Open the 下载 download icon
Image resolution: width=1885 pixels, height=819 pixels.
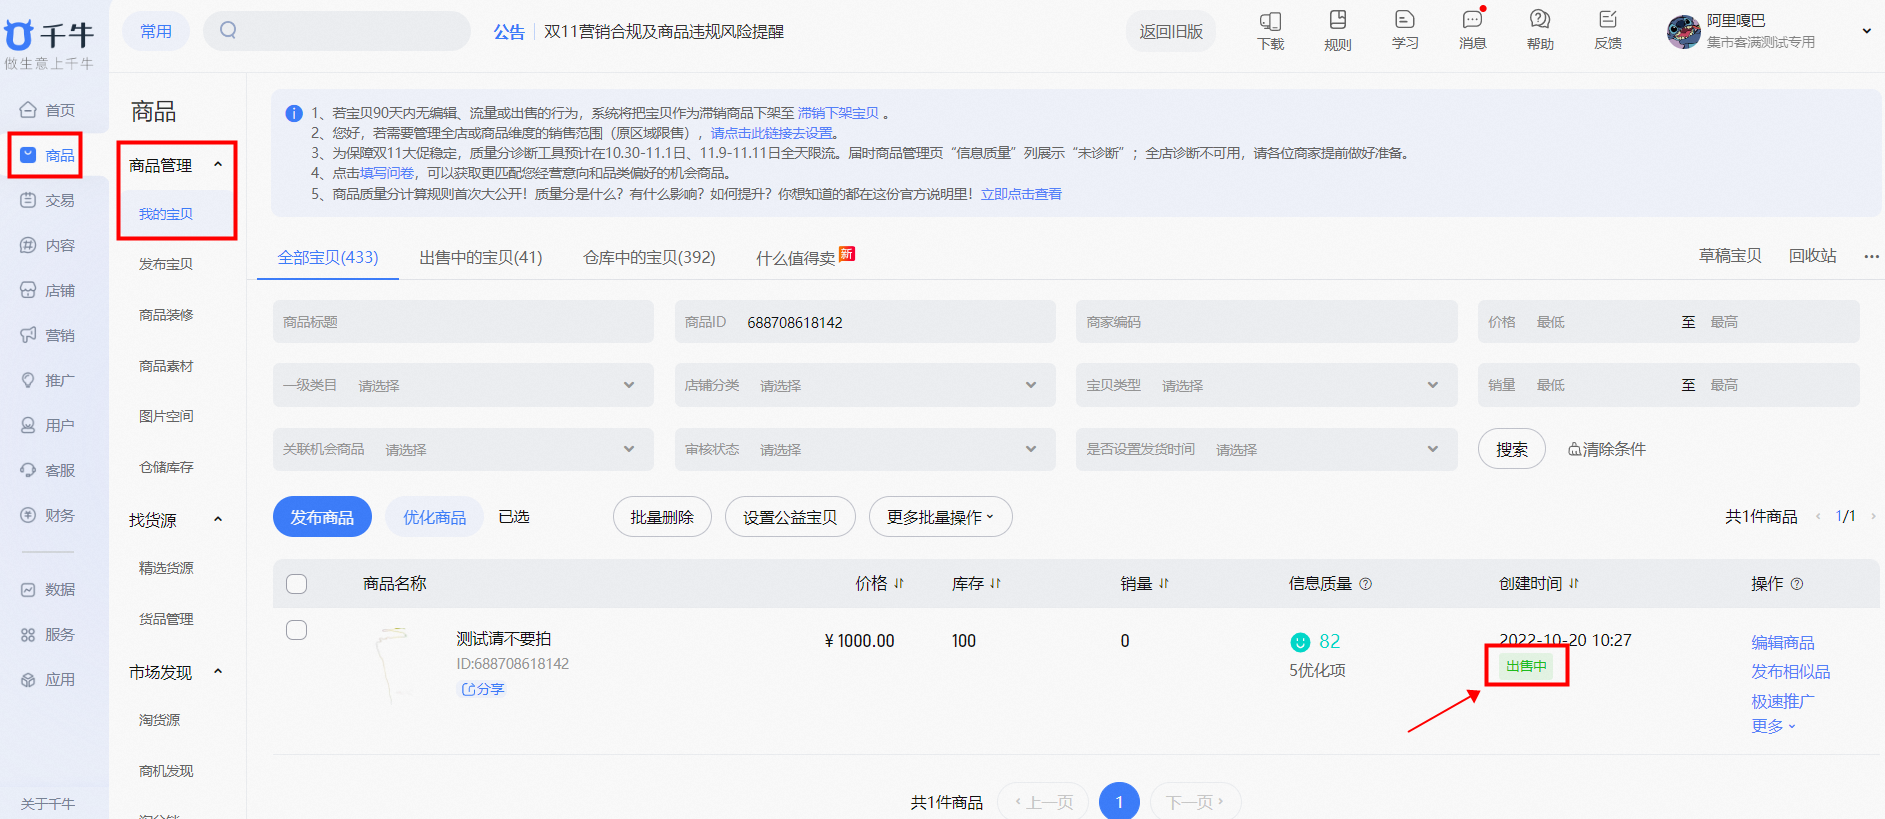(1270, 31)
